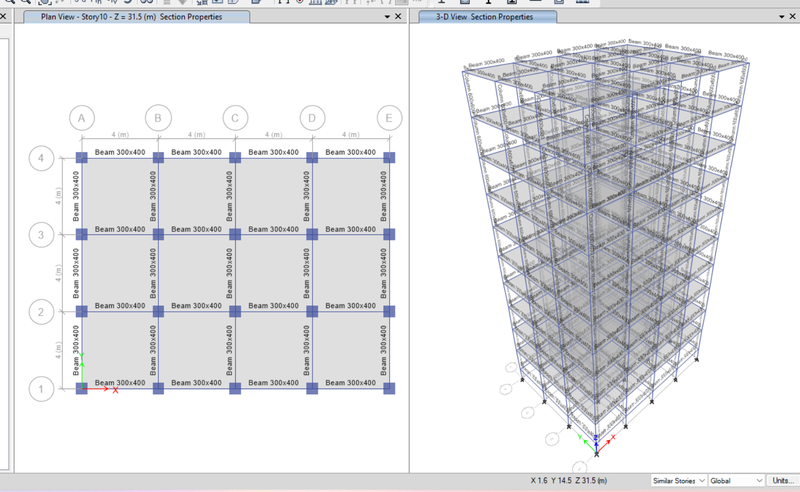Select the column at grid D-1
Screen dimensions: 800x492
312,388
